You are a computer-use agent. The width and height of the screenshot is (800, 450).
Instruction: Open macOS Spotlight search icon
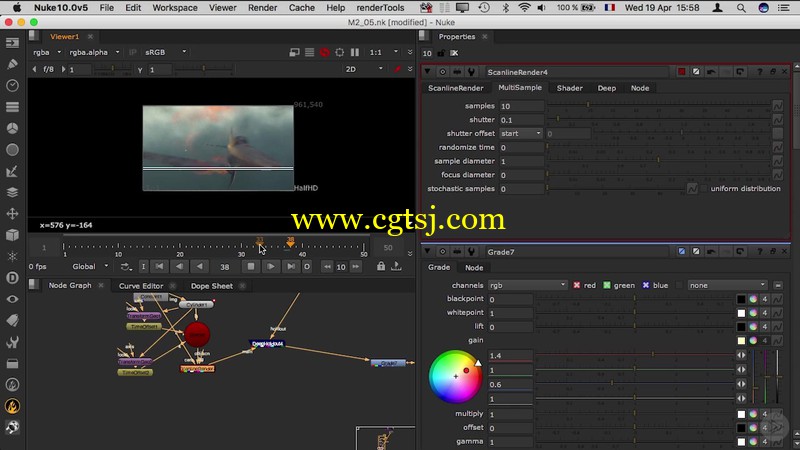pos(741,8)
